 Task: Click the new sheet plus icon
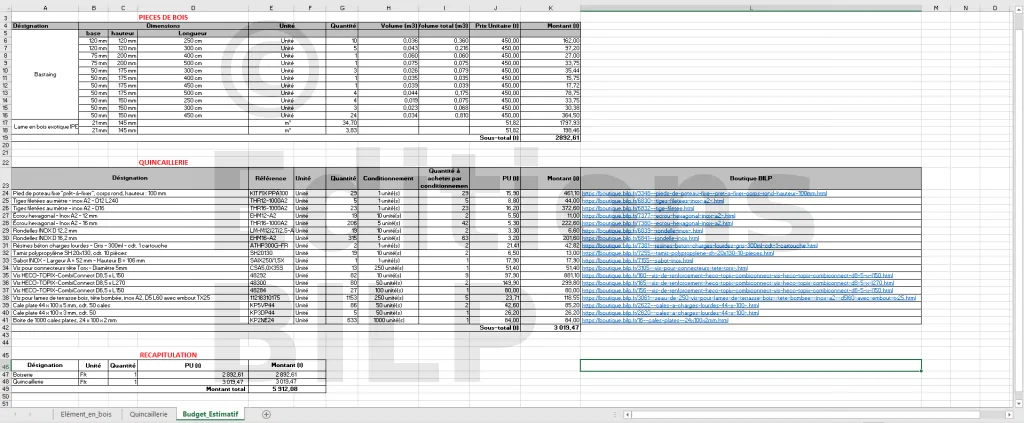click(x=266, y=413)
